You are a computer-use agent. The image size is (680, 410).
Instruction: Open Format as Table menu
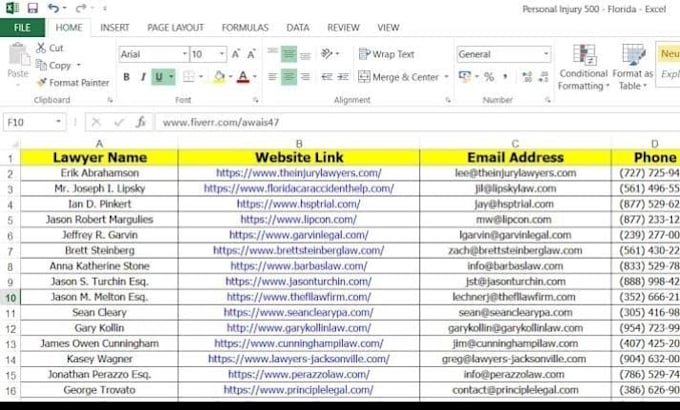point(632,67)
